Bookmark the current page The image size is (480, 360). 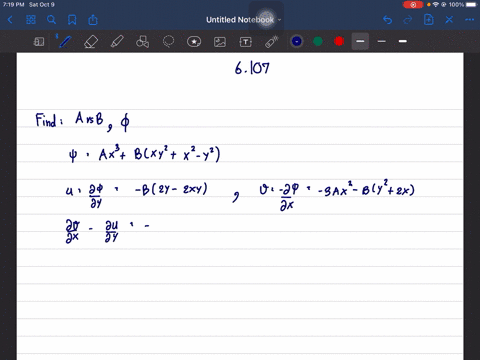point(72,20)
